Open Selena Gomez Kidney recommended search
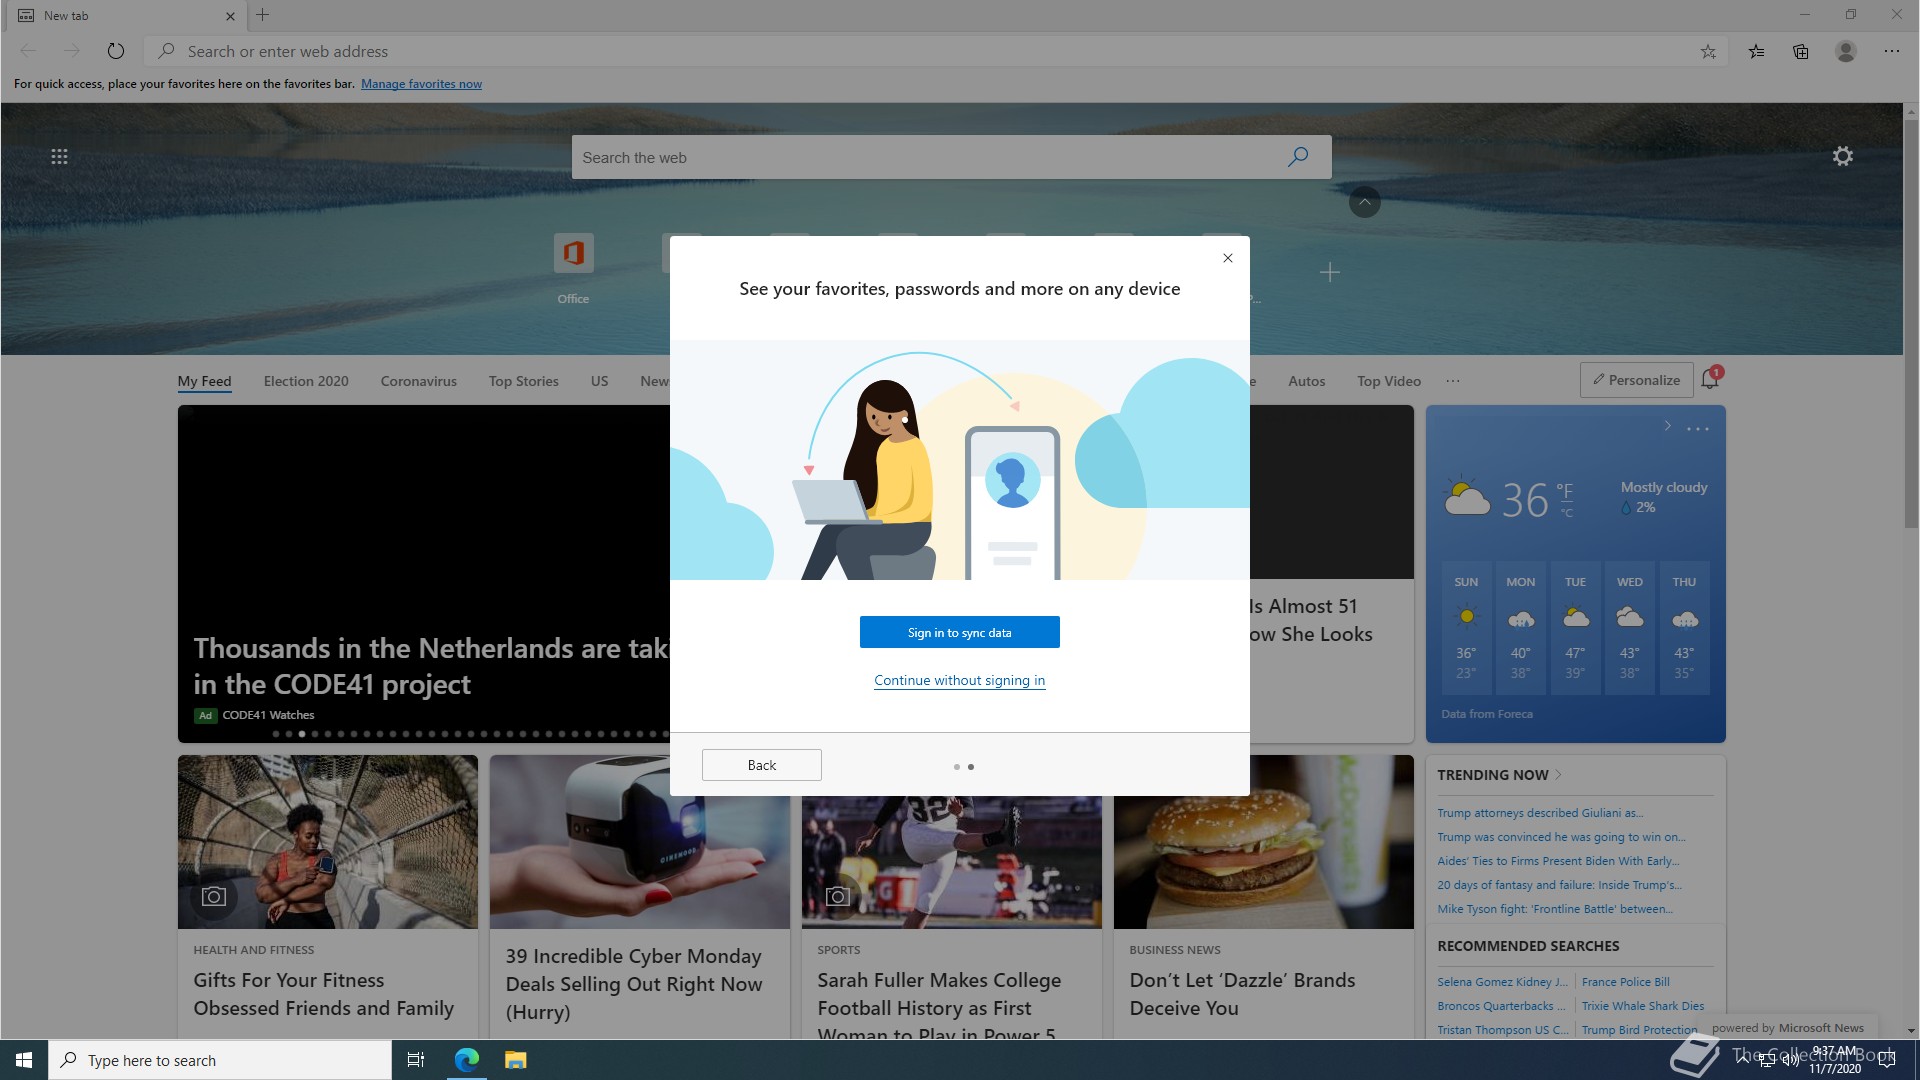This screenshot has height=1080, width=1920. point(1502,982)
